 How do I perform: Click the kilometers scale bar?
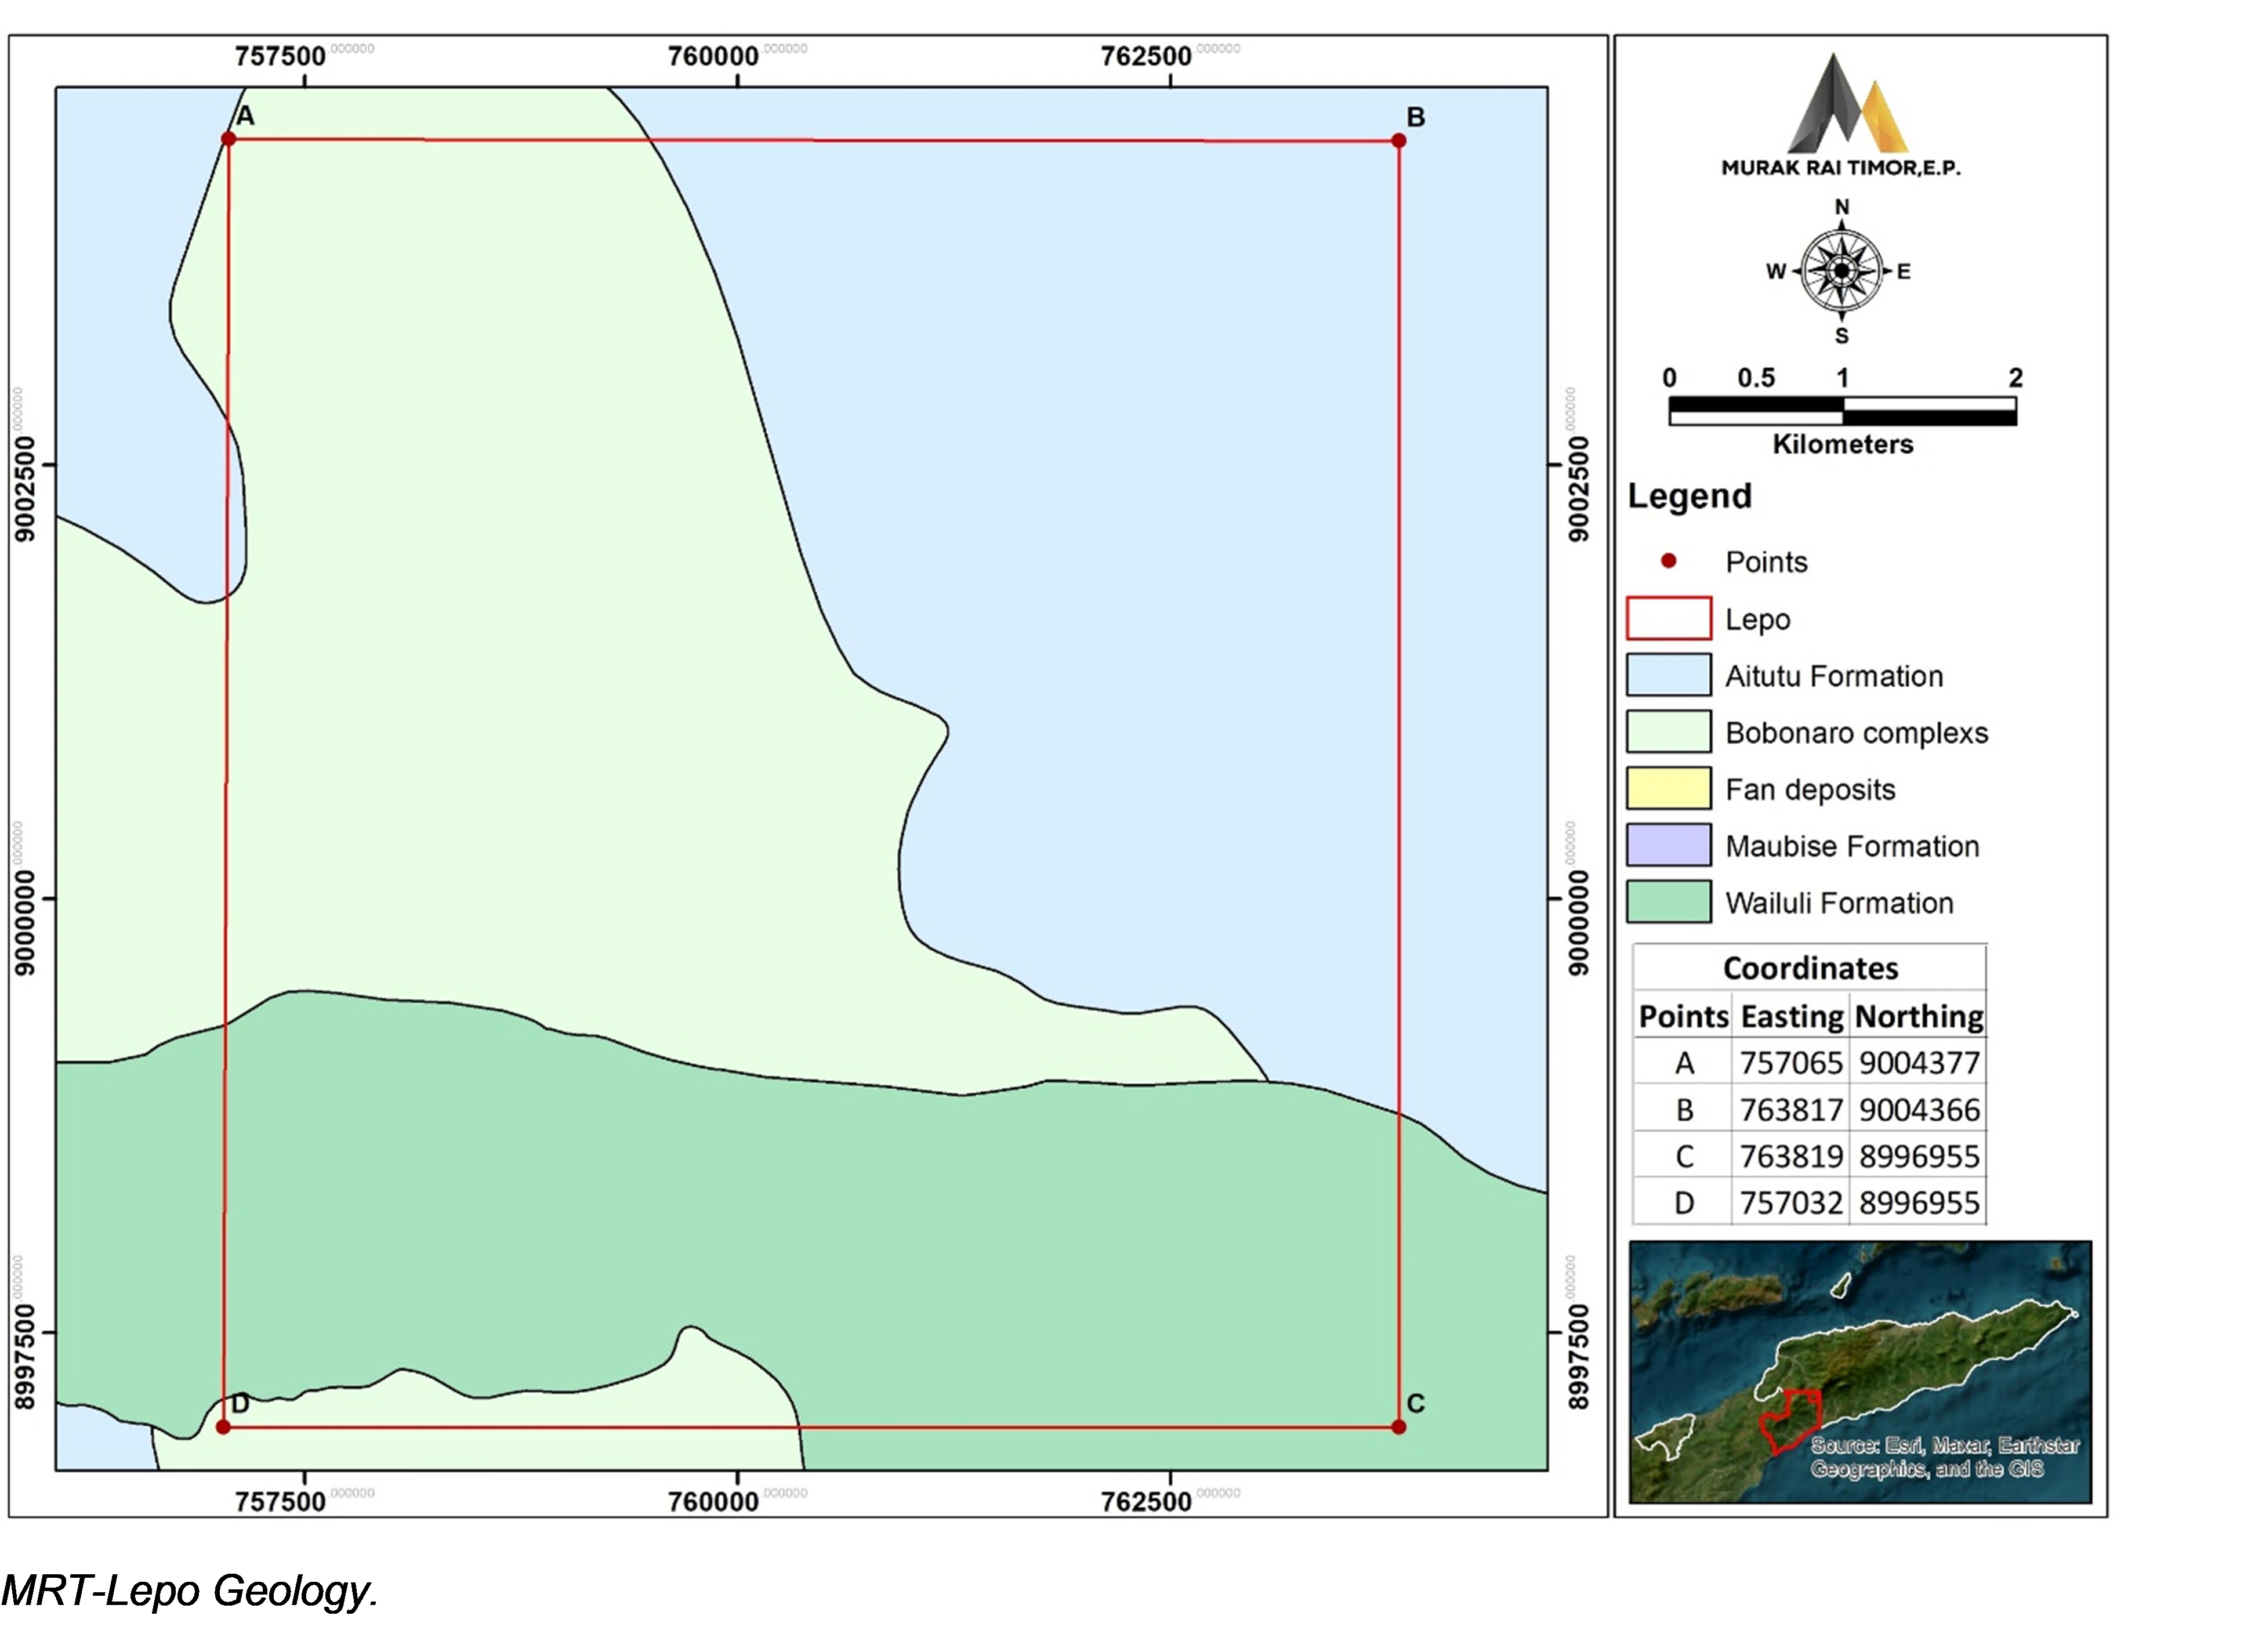tap(1842, 411)
